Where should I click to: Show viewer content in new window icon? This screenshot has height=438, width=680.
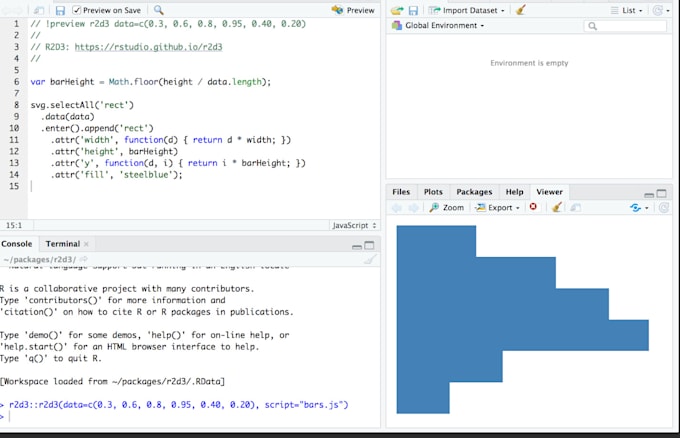[575, 208]
